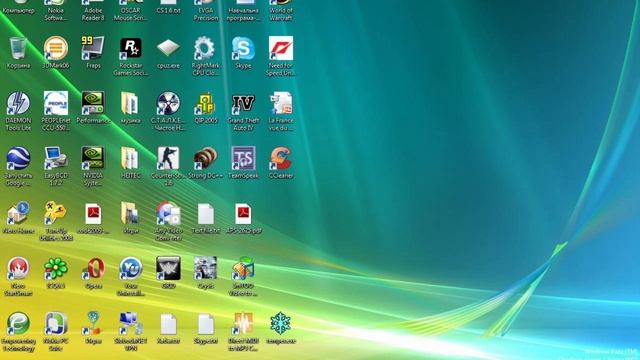640x360 pixels.
Task: Launch the S.T.A.L.K.E.R. game shortcut
Action: 168,103
